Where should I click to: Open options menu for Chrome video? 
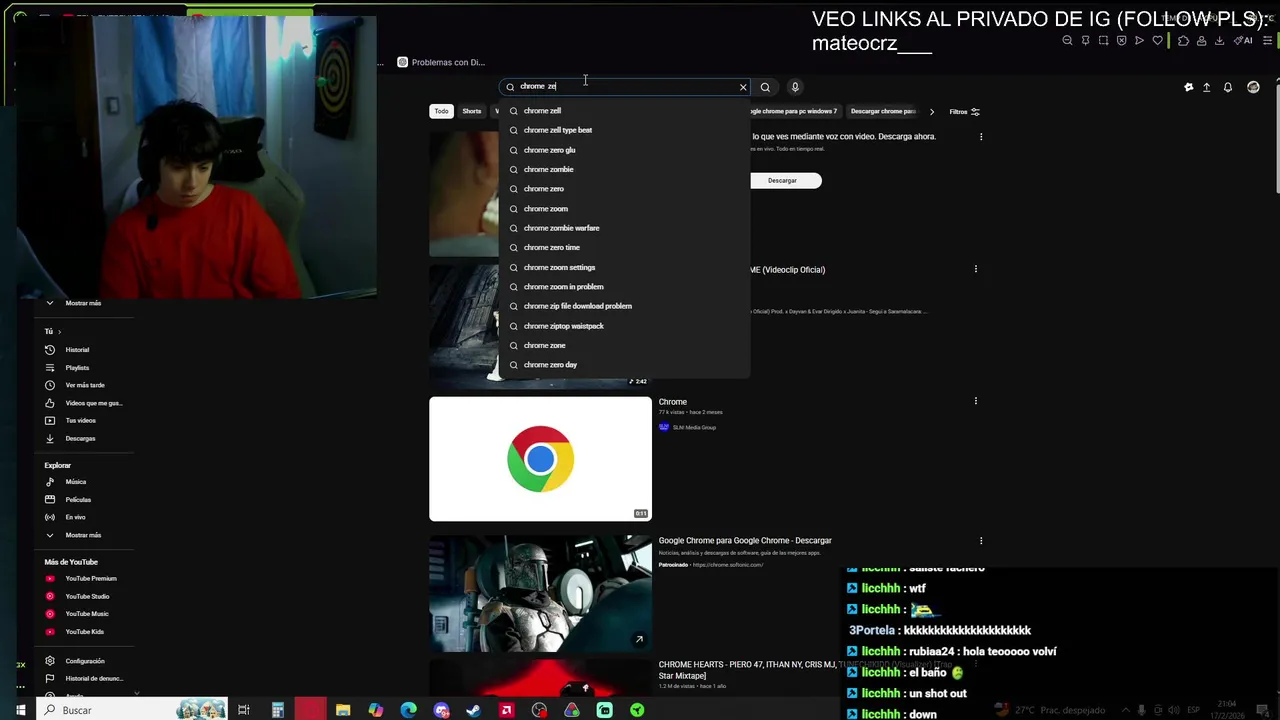[x=975, y=401]
